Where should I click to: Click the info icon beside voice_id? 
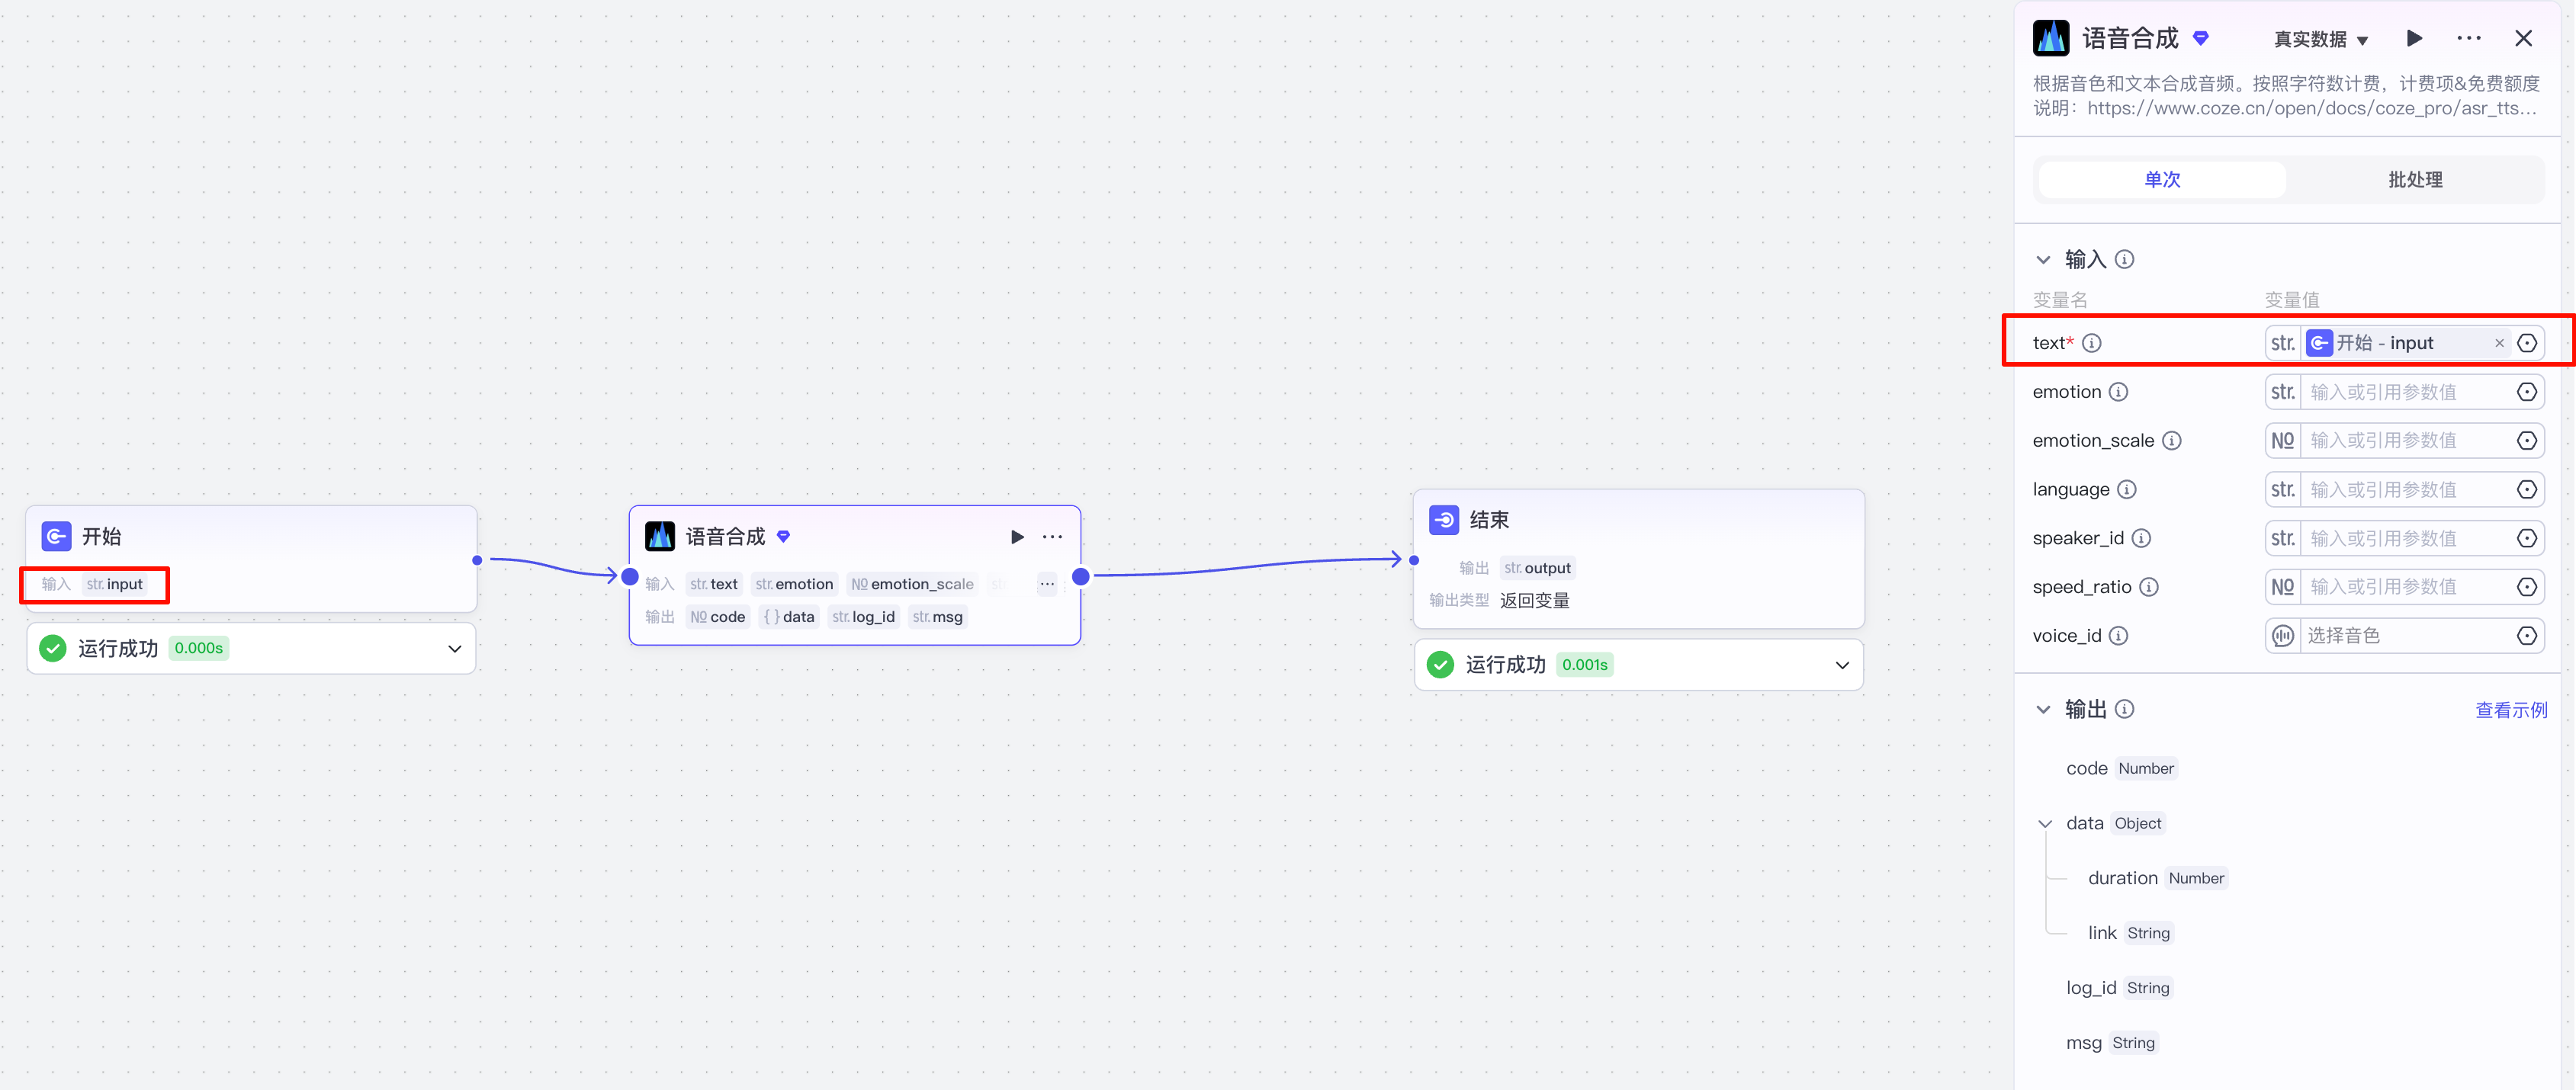pyautogui.click(x=2118, y=636)
